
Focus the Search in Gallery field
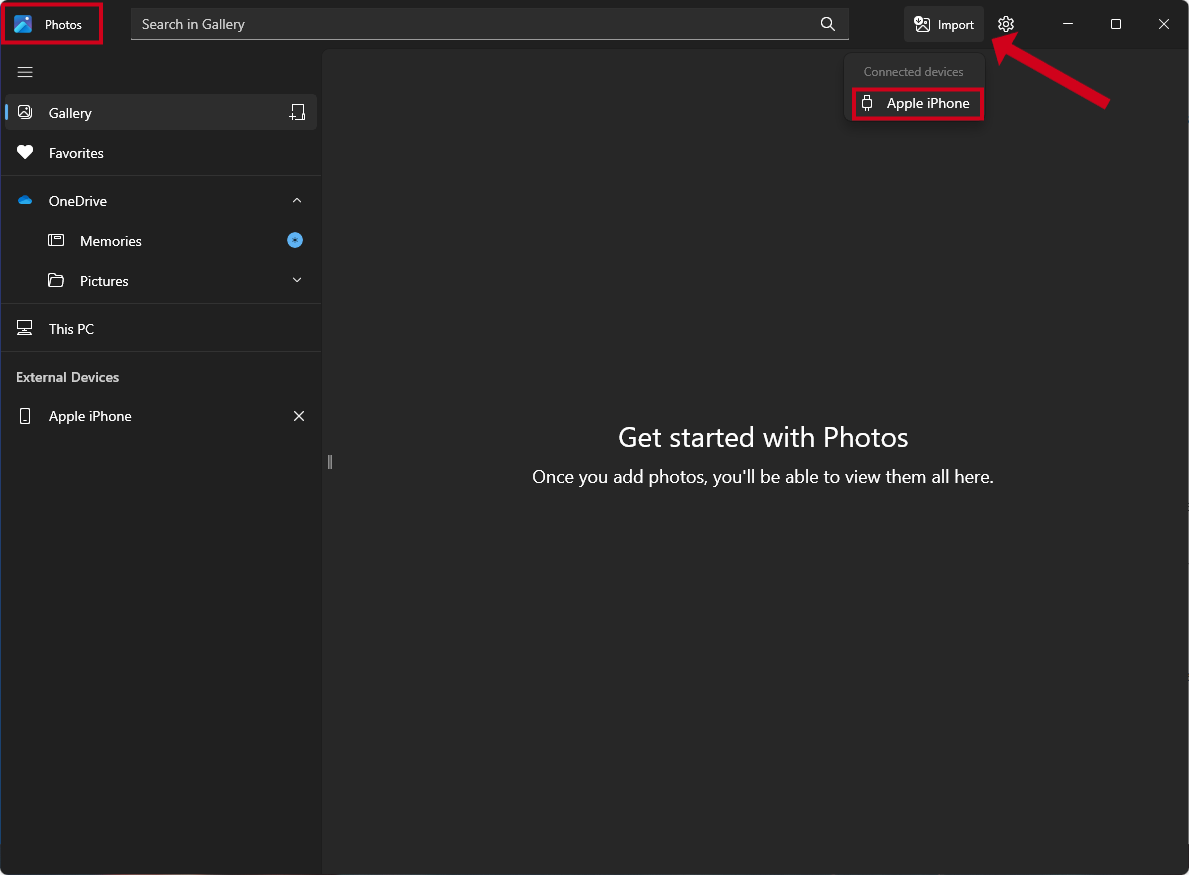[490, 24]
